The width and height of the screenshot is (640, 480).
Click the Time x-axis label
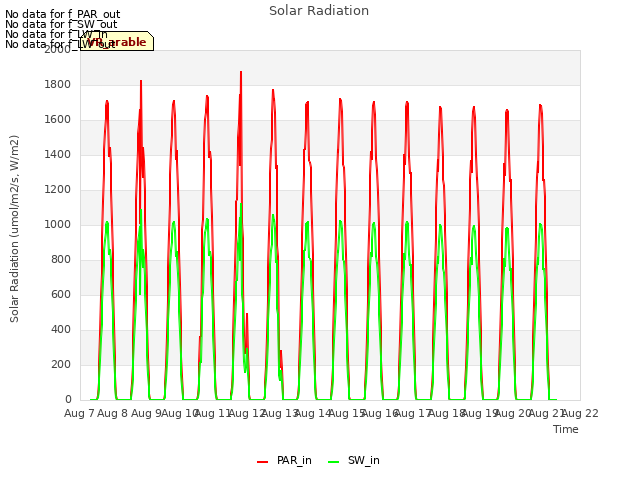pyautogui.click(x=565, y=429)
